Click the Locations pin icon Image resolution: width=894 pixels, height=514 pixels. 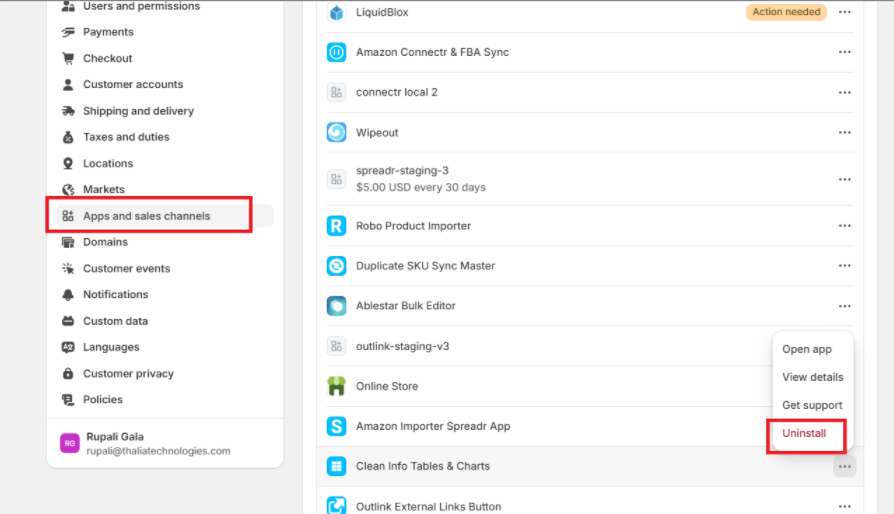(x=68, y=164)
